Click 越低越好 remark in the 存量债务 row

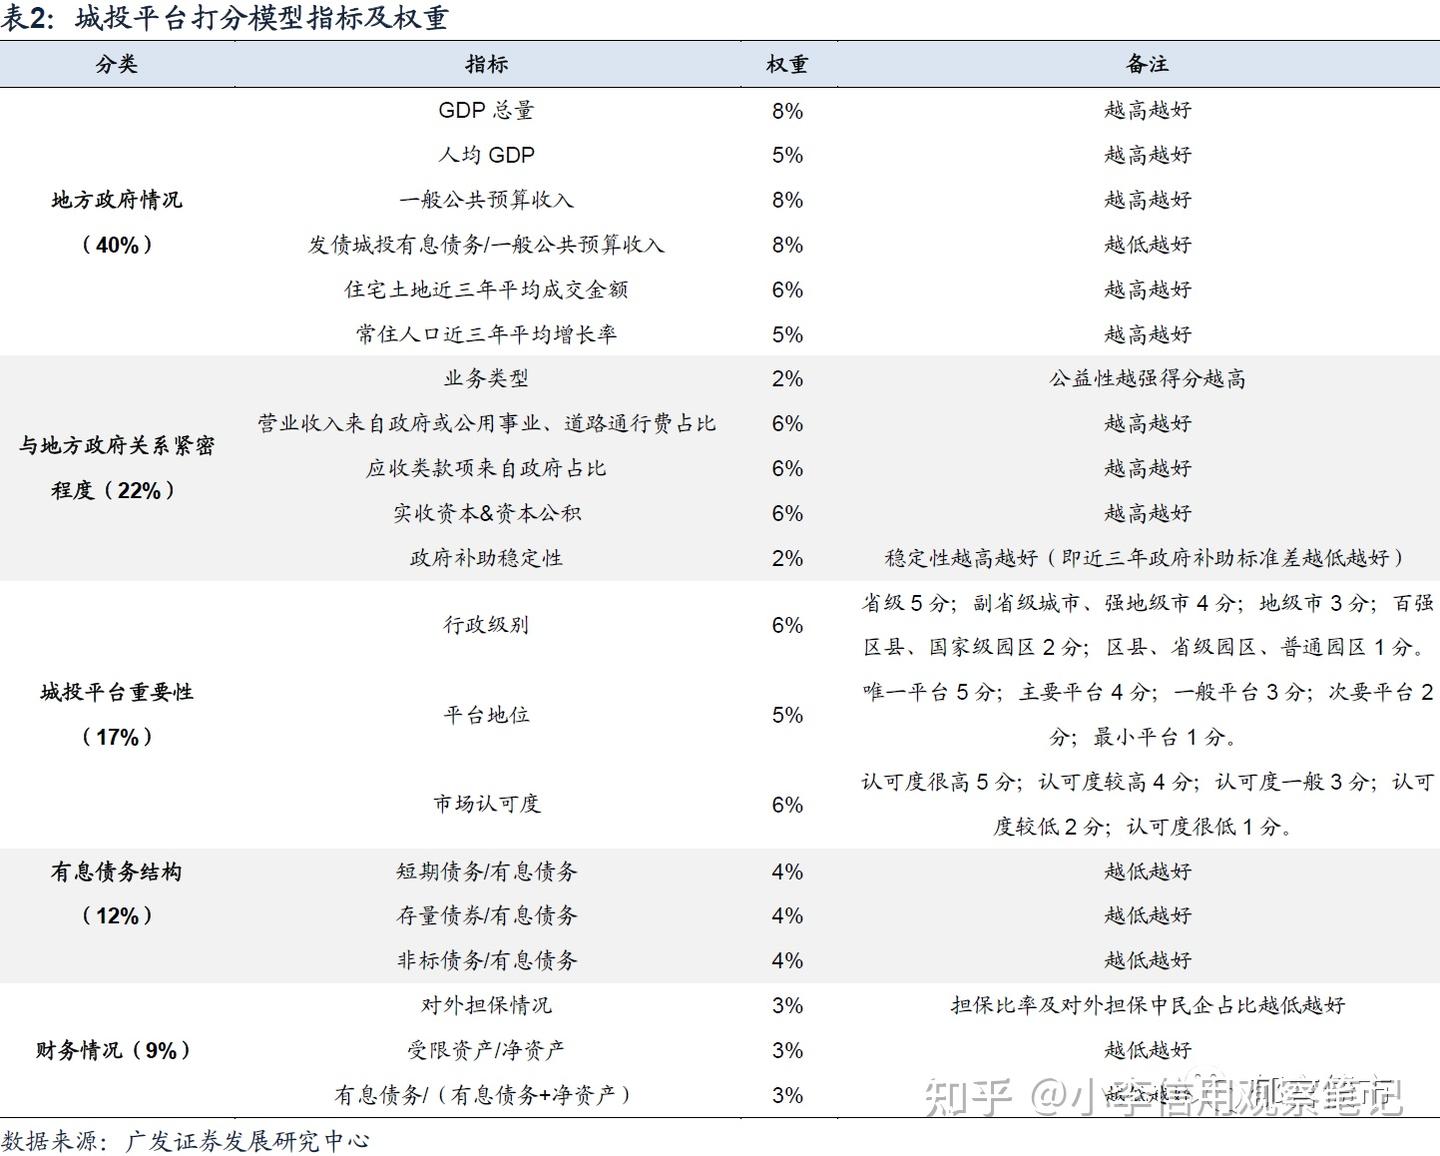click(1148, 916)
